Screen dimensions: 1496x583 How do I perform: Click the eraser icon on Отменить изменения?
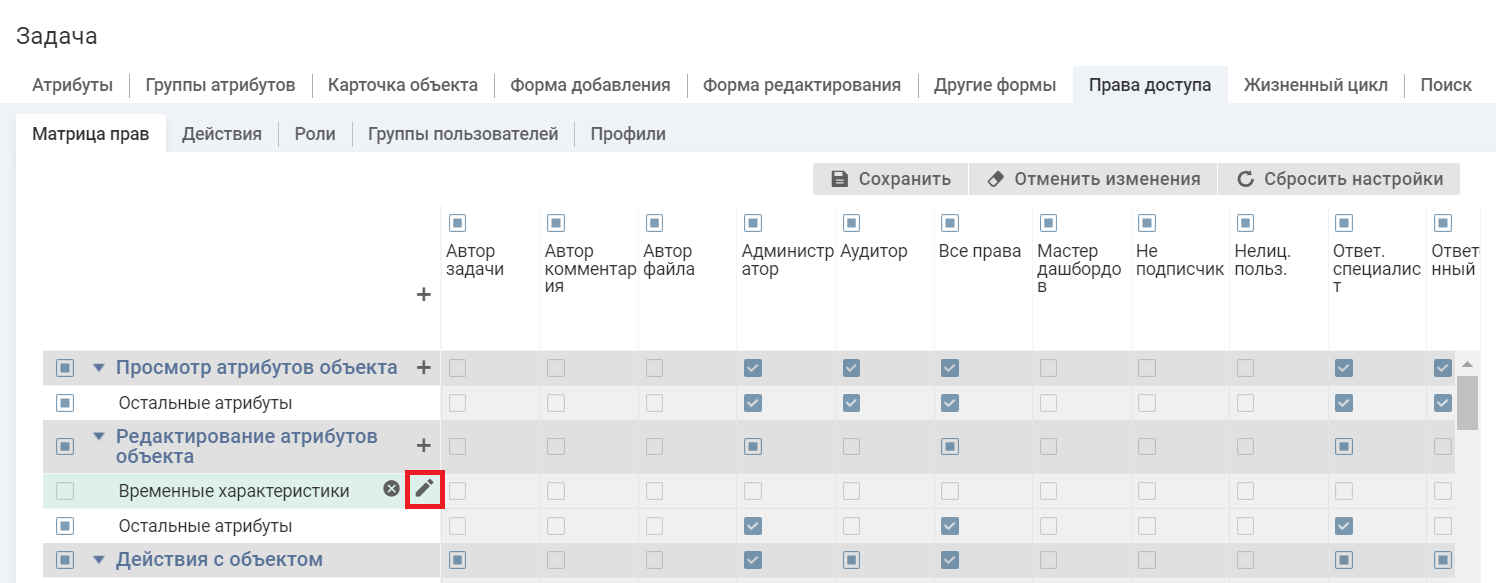click(x=995, y=179)
